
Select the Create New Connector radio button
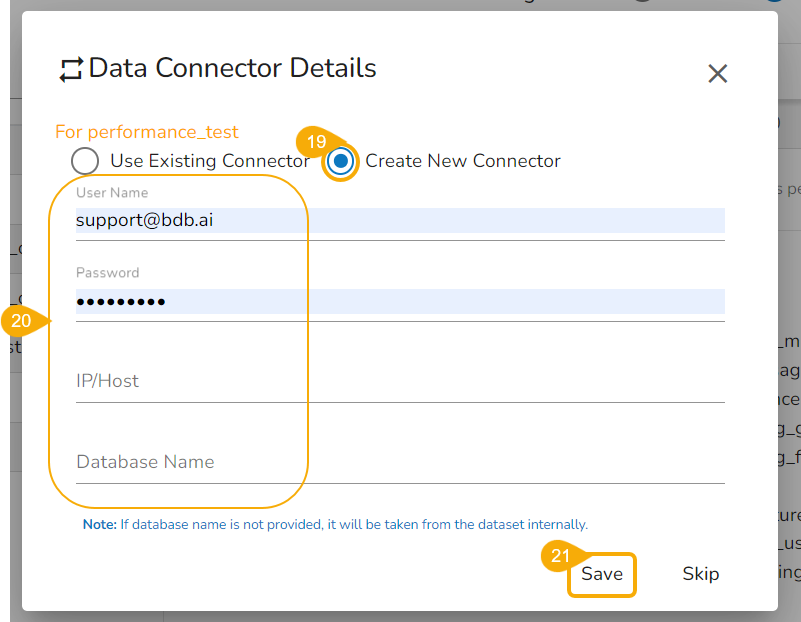341,161
